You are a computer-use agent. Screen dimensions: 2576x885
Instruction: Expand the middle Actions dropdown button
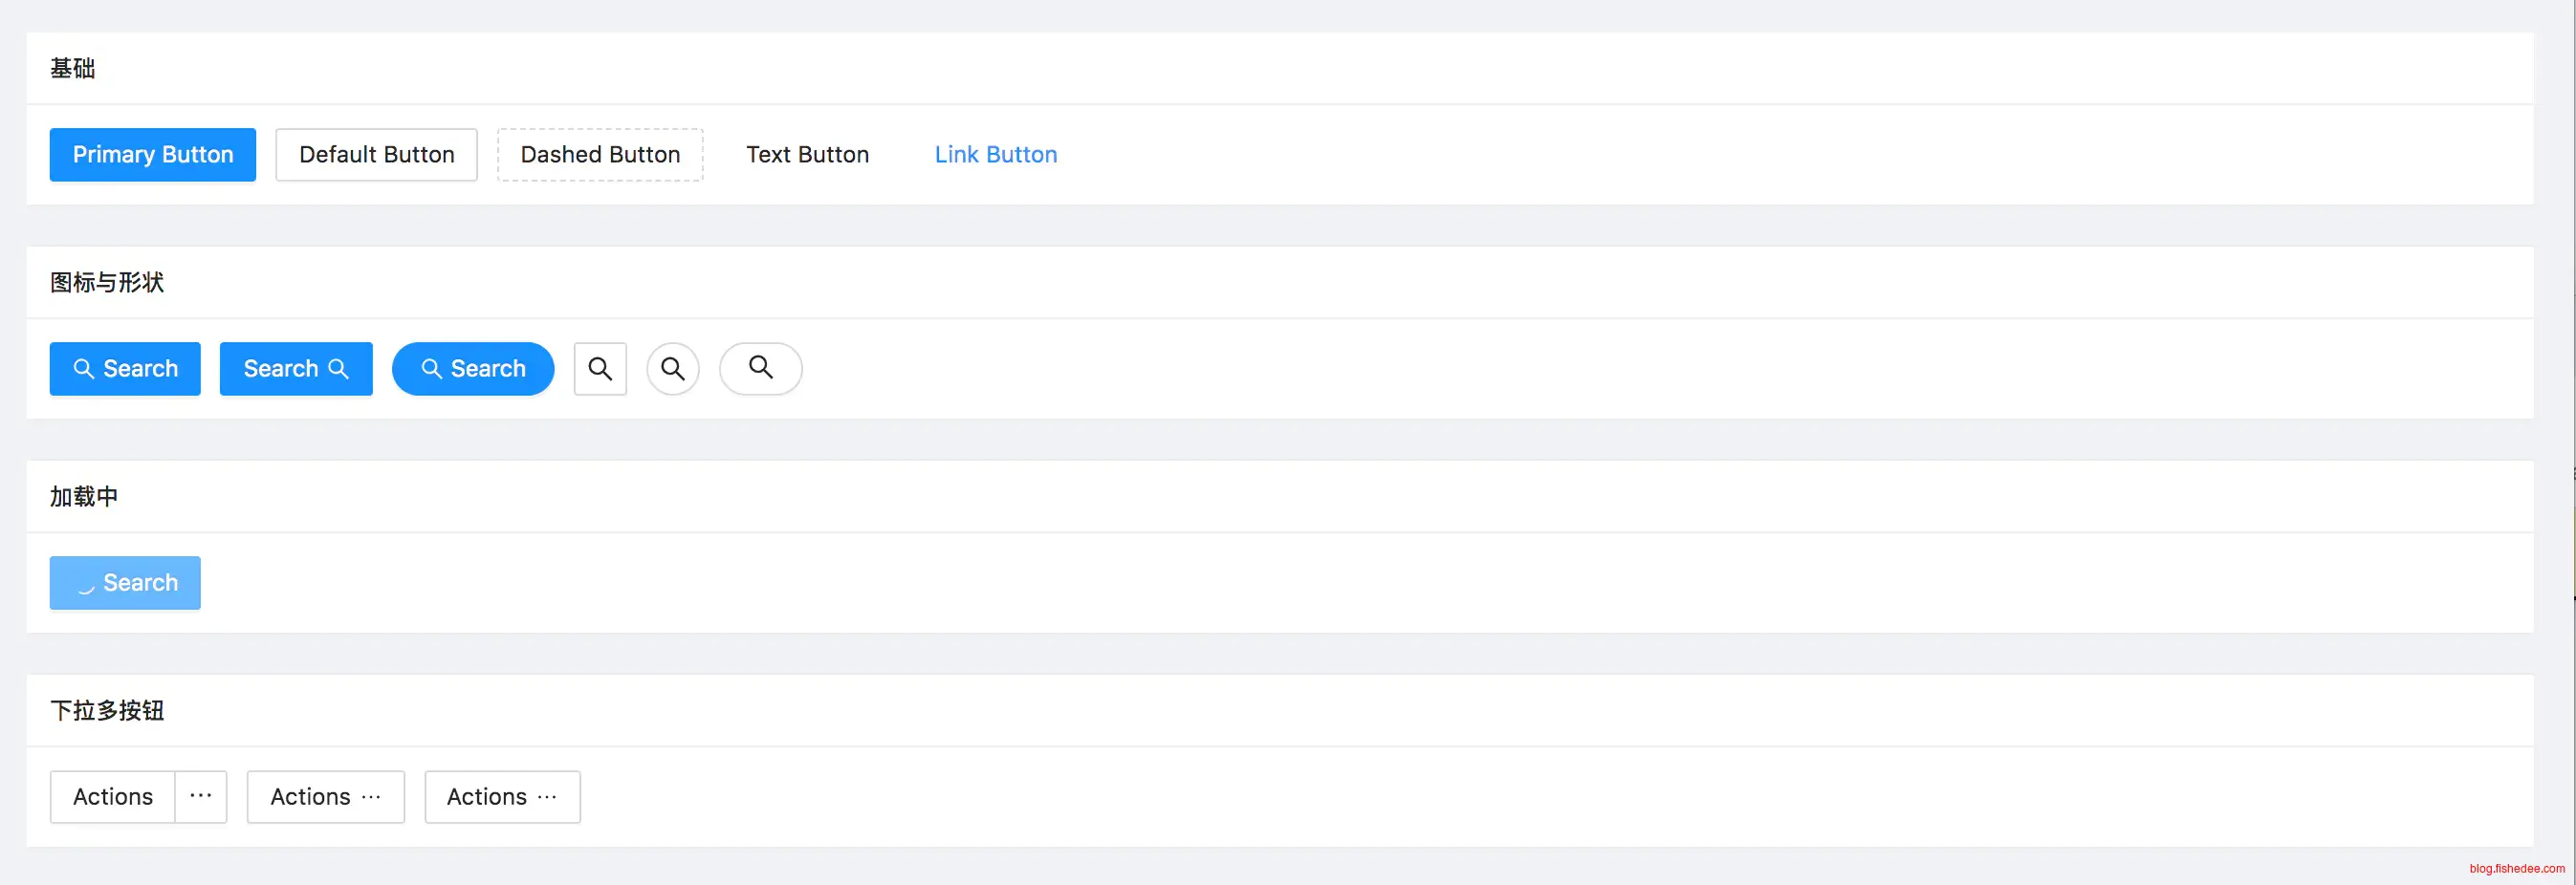pyautogui.click(x=326, y=797)
